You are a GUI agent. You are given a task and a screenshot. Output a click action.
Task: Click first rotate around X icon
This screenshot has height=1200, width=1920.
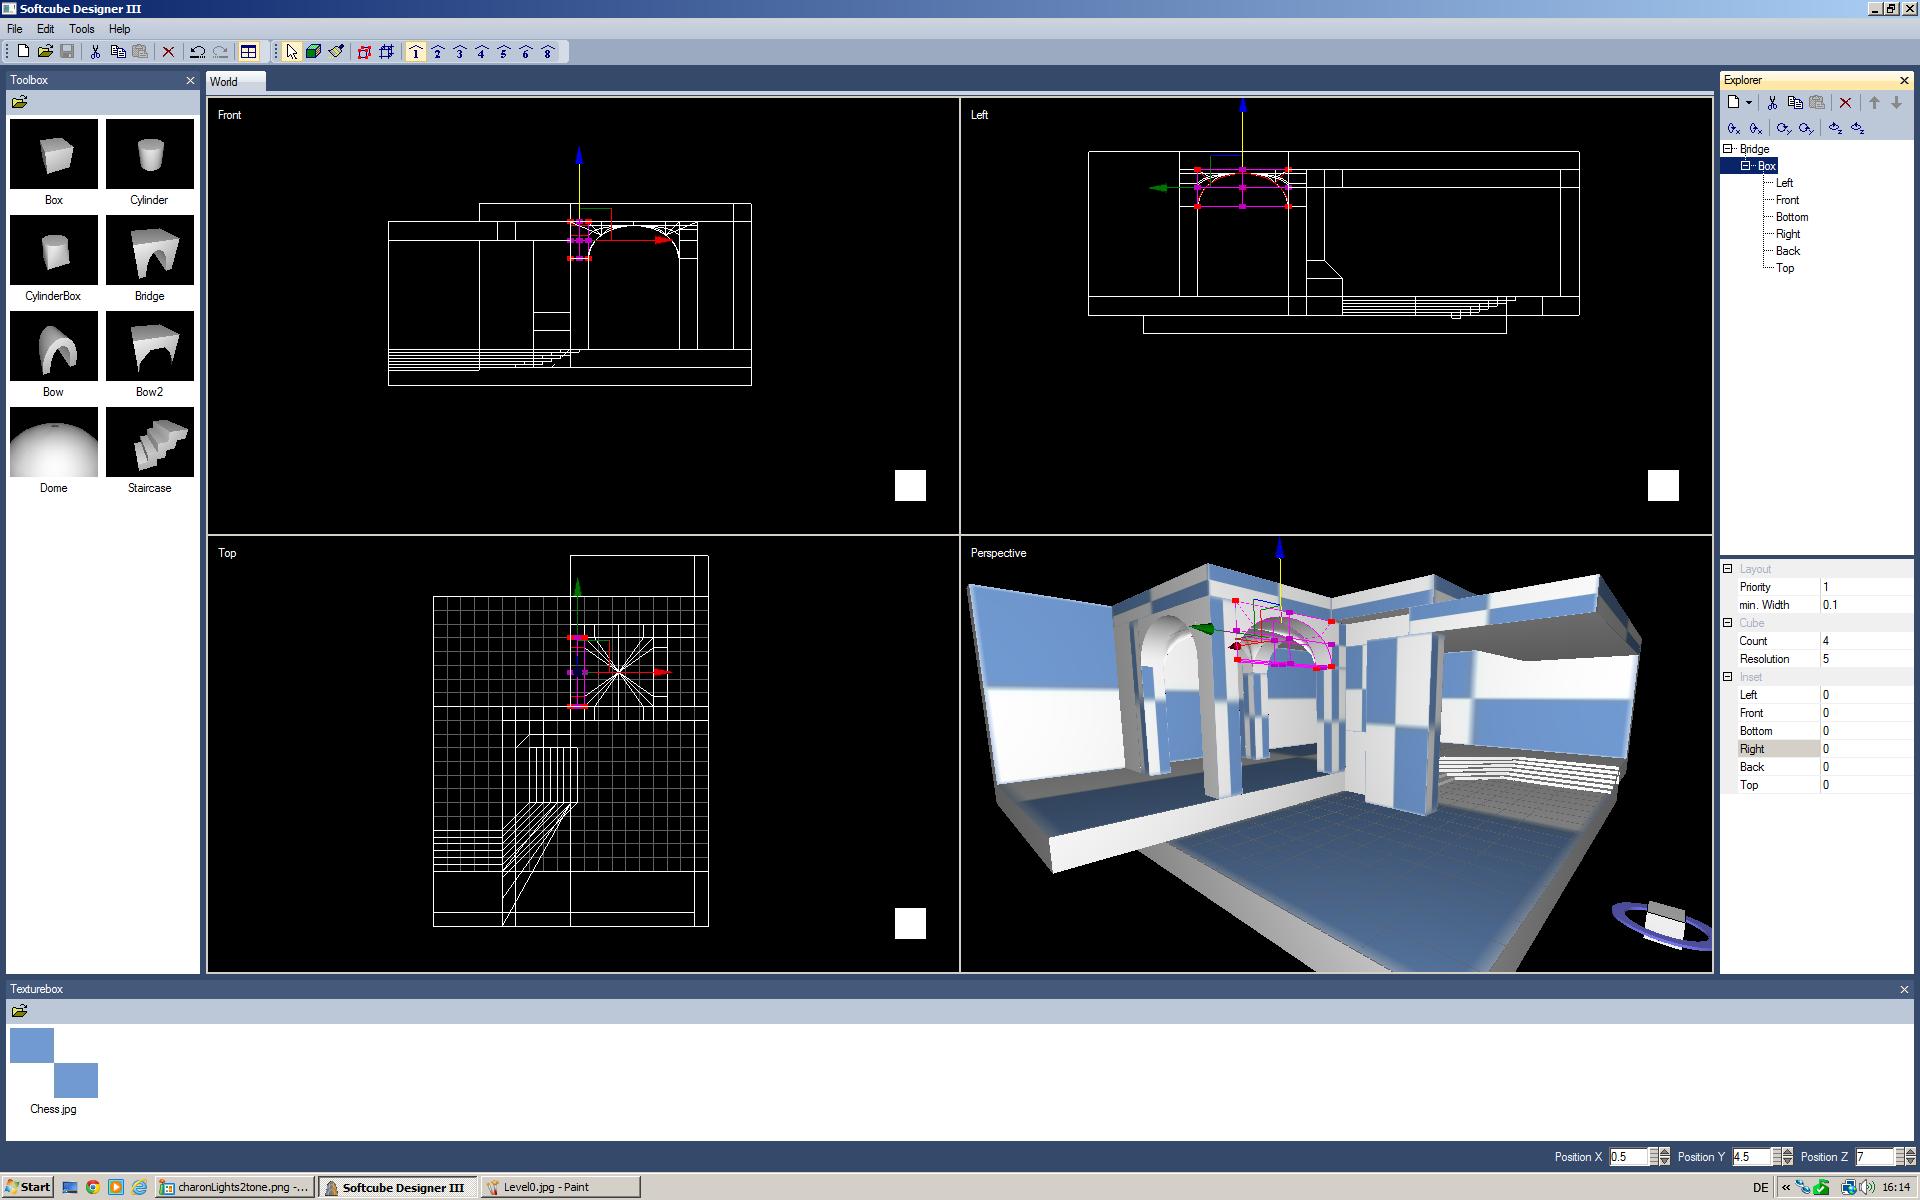(x=1733, y=129)
